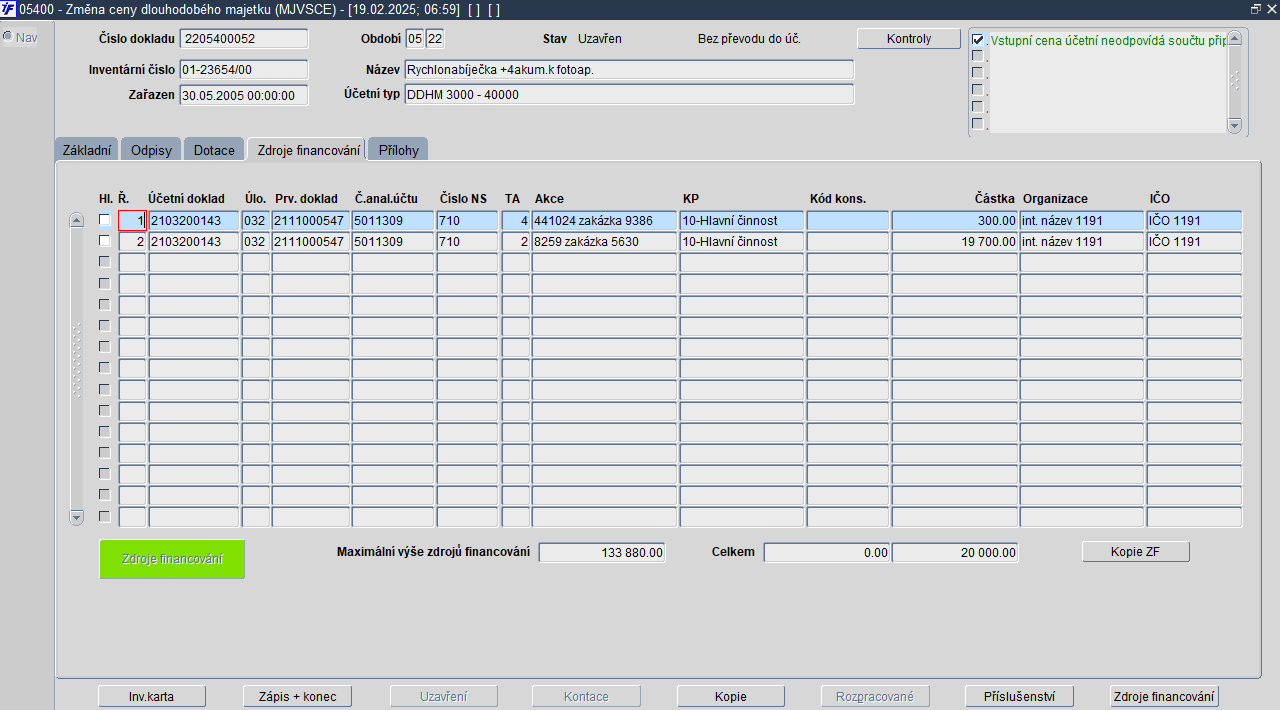
Task: Click the Příslušenství button
Action: click(1020, 696)
